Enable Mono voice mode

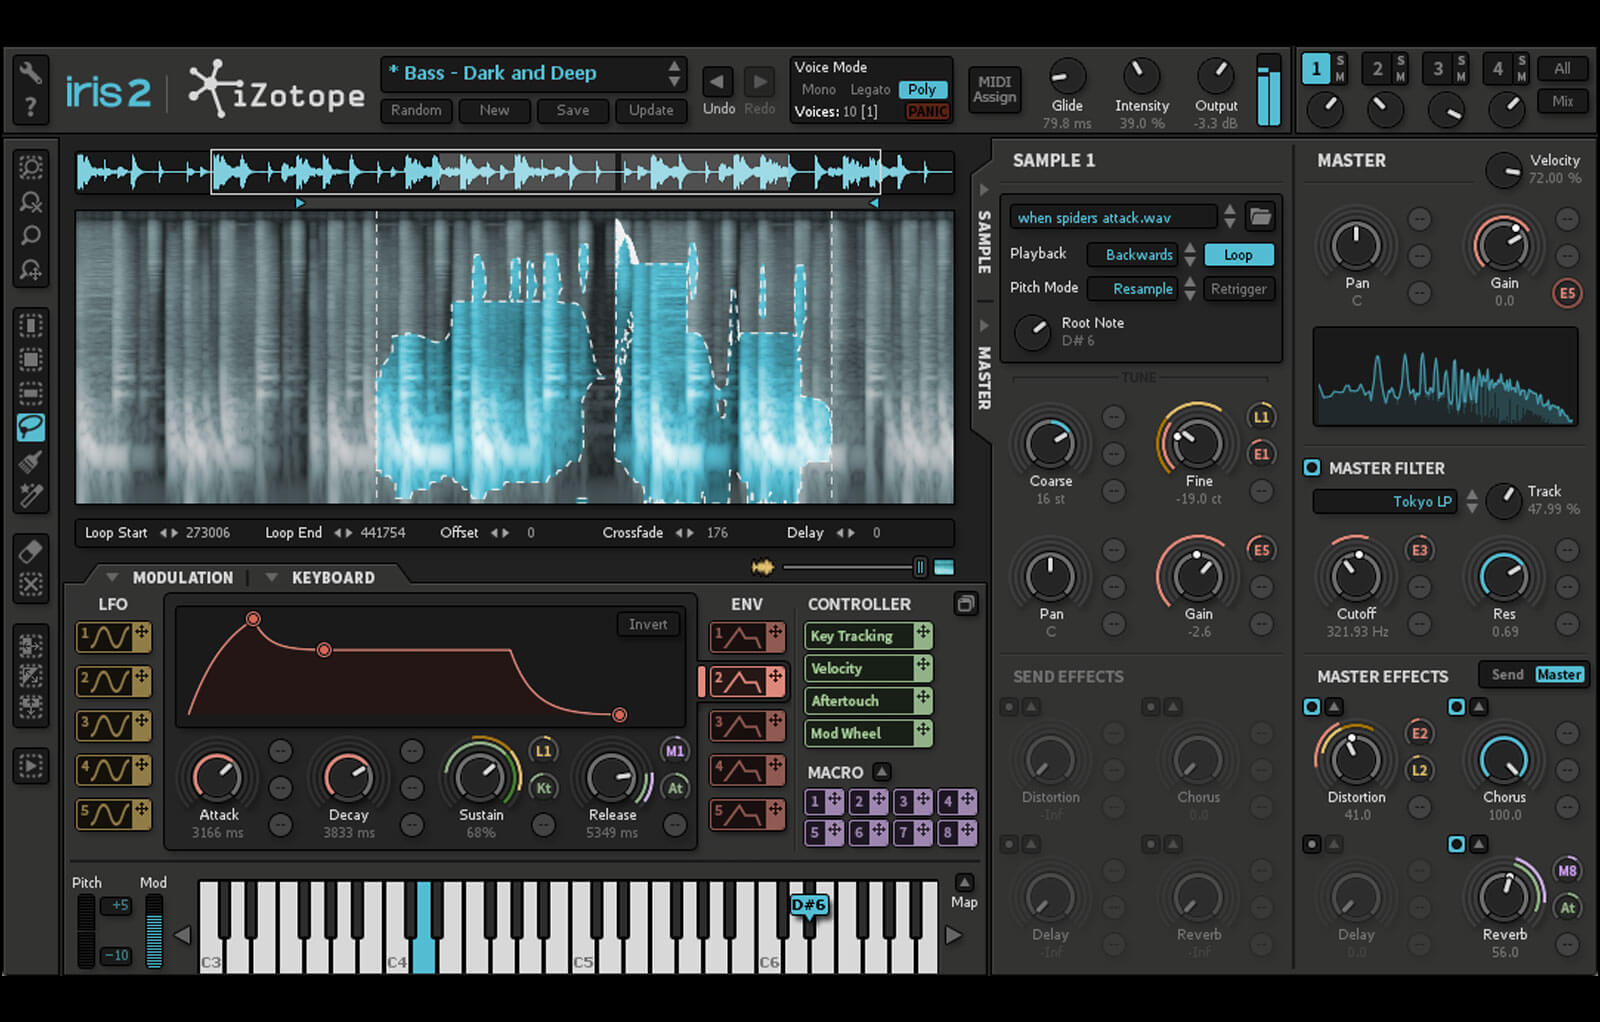[818, 89]
